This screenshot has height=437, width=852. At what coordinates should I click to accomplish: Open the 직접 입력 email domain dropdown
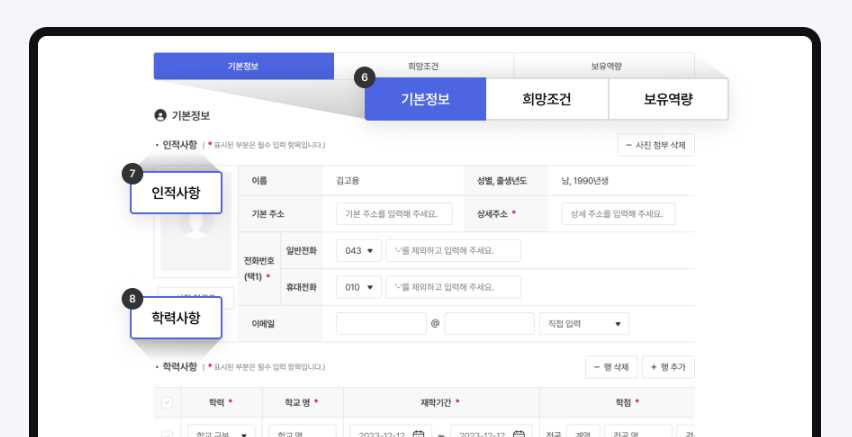(x=584, y=323)
